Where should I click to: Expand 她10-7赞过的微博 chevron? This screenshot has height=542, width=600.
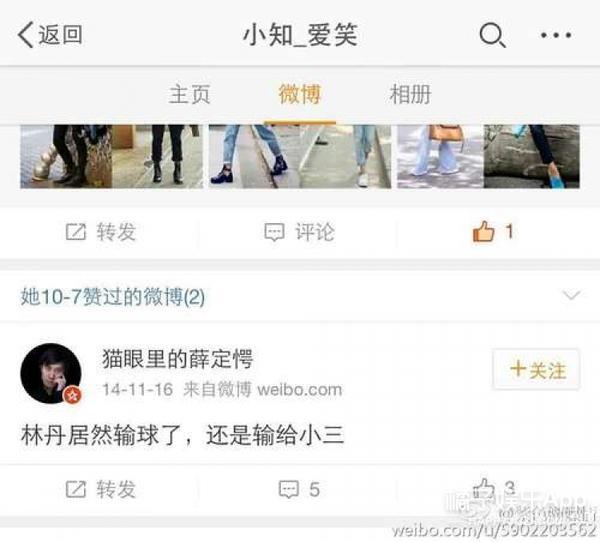click(x=571, y=295)
